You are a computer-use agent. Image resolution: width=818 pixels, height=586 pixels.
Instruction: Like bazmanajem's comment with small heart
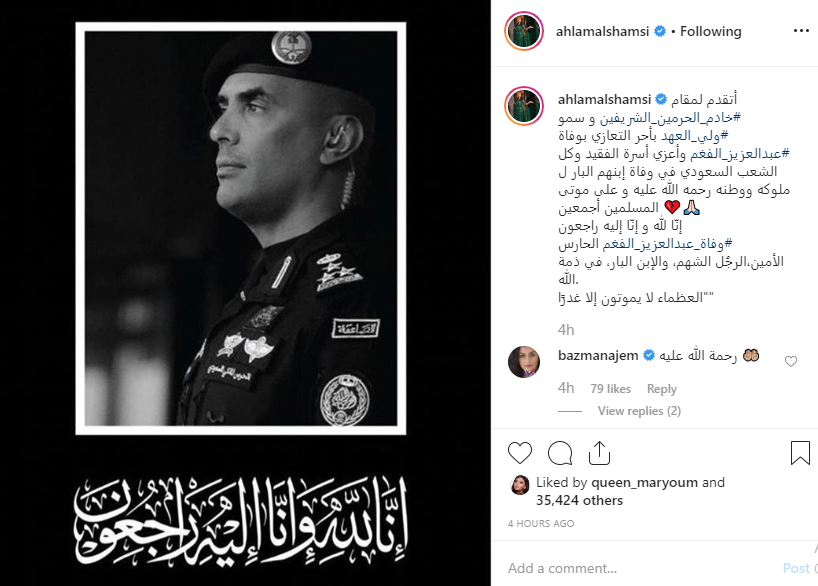[x=791, y=361]
